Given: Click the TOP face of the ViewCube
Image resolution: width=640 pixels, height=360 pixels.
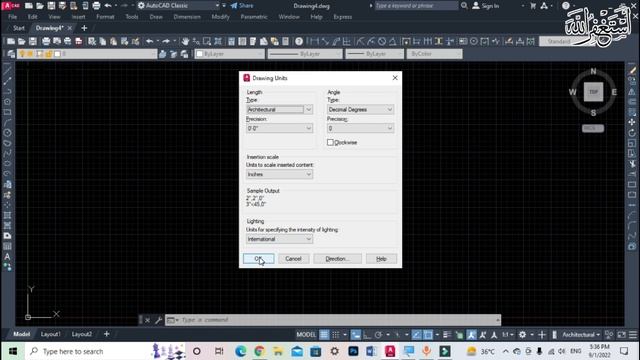Looking at the screenshot, I should (593, 92).
